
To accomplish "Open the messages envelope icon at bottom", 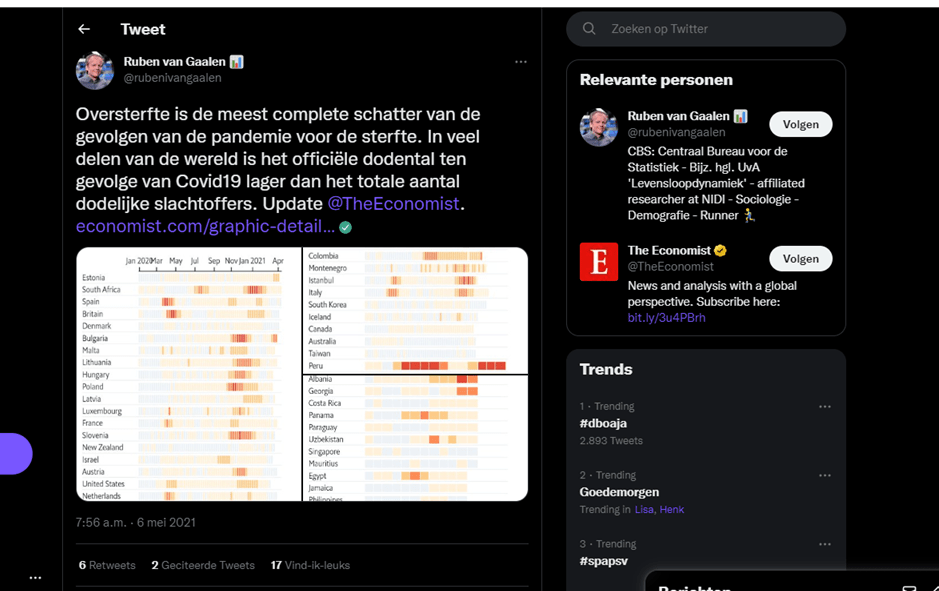I will (x=909, y=588).
